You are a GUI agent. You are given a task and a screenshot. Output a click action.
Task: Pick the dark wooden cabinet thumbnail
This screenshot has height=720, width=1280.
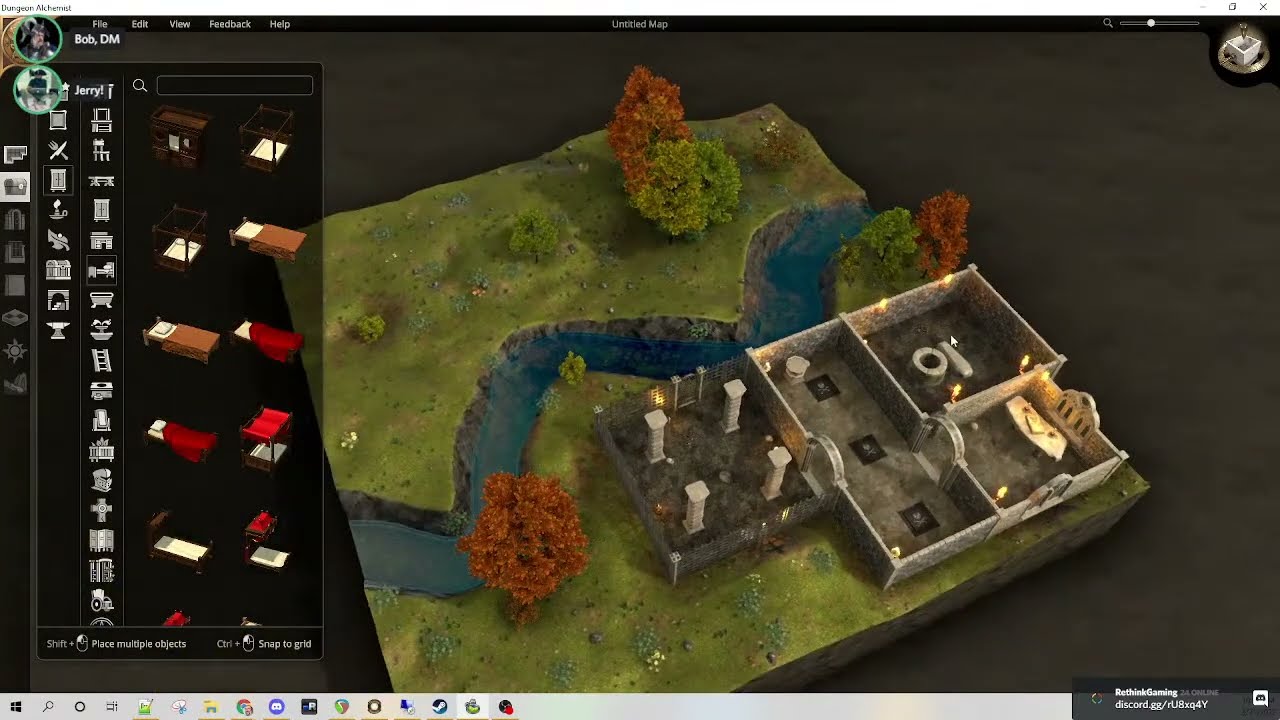coord(180,135)
